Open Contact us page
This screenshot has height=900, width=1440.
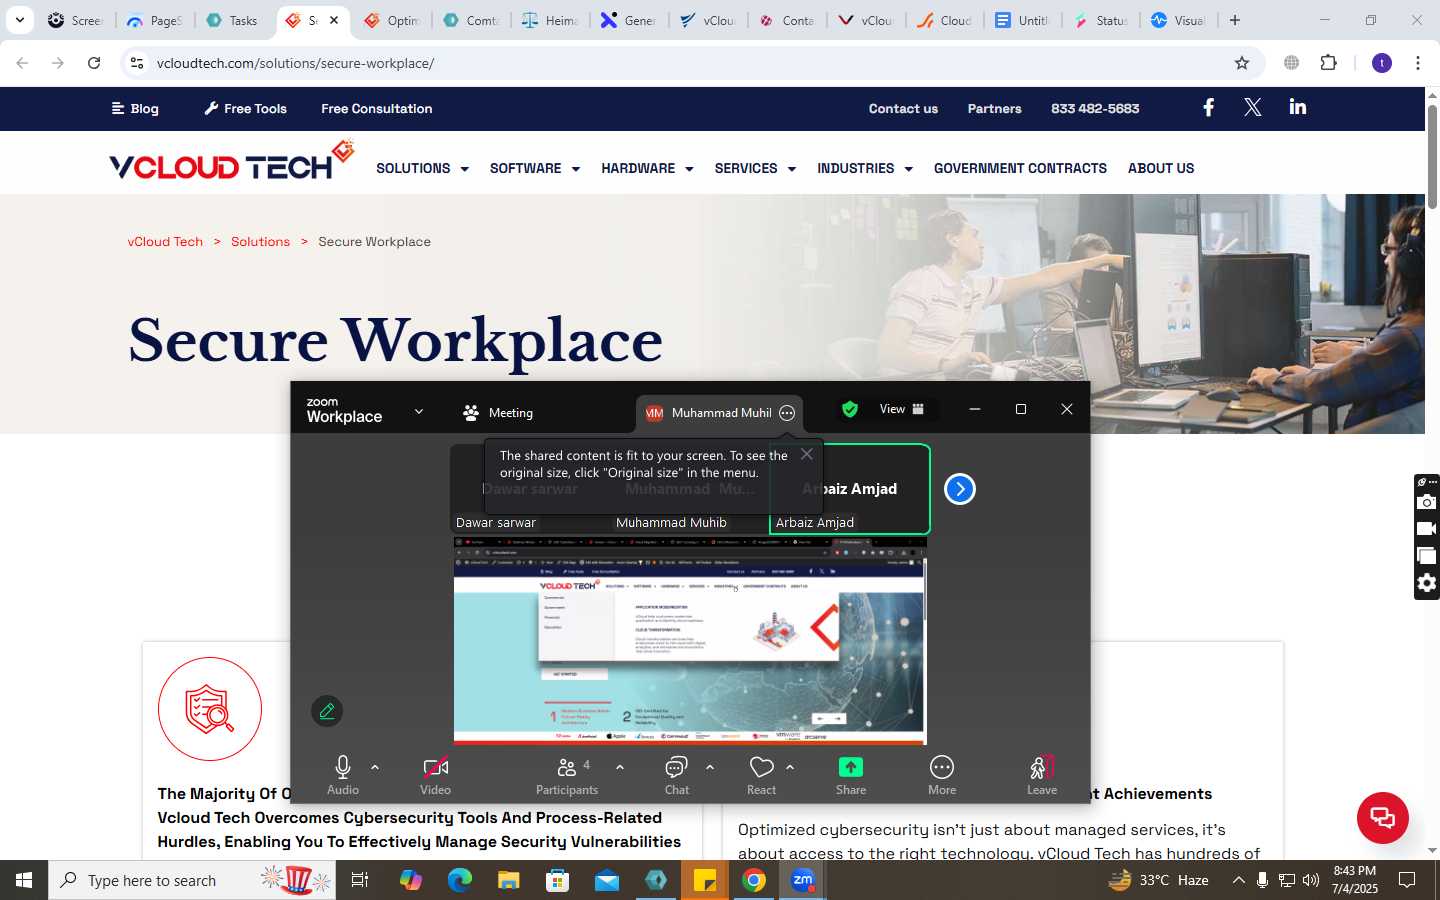[903, 108]
